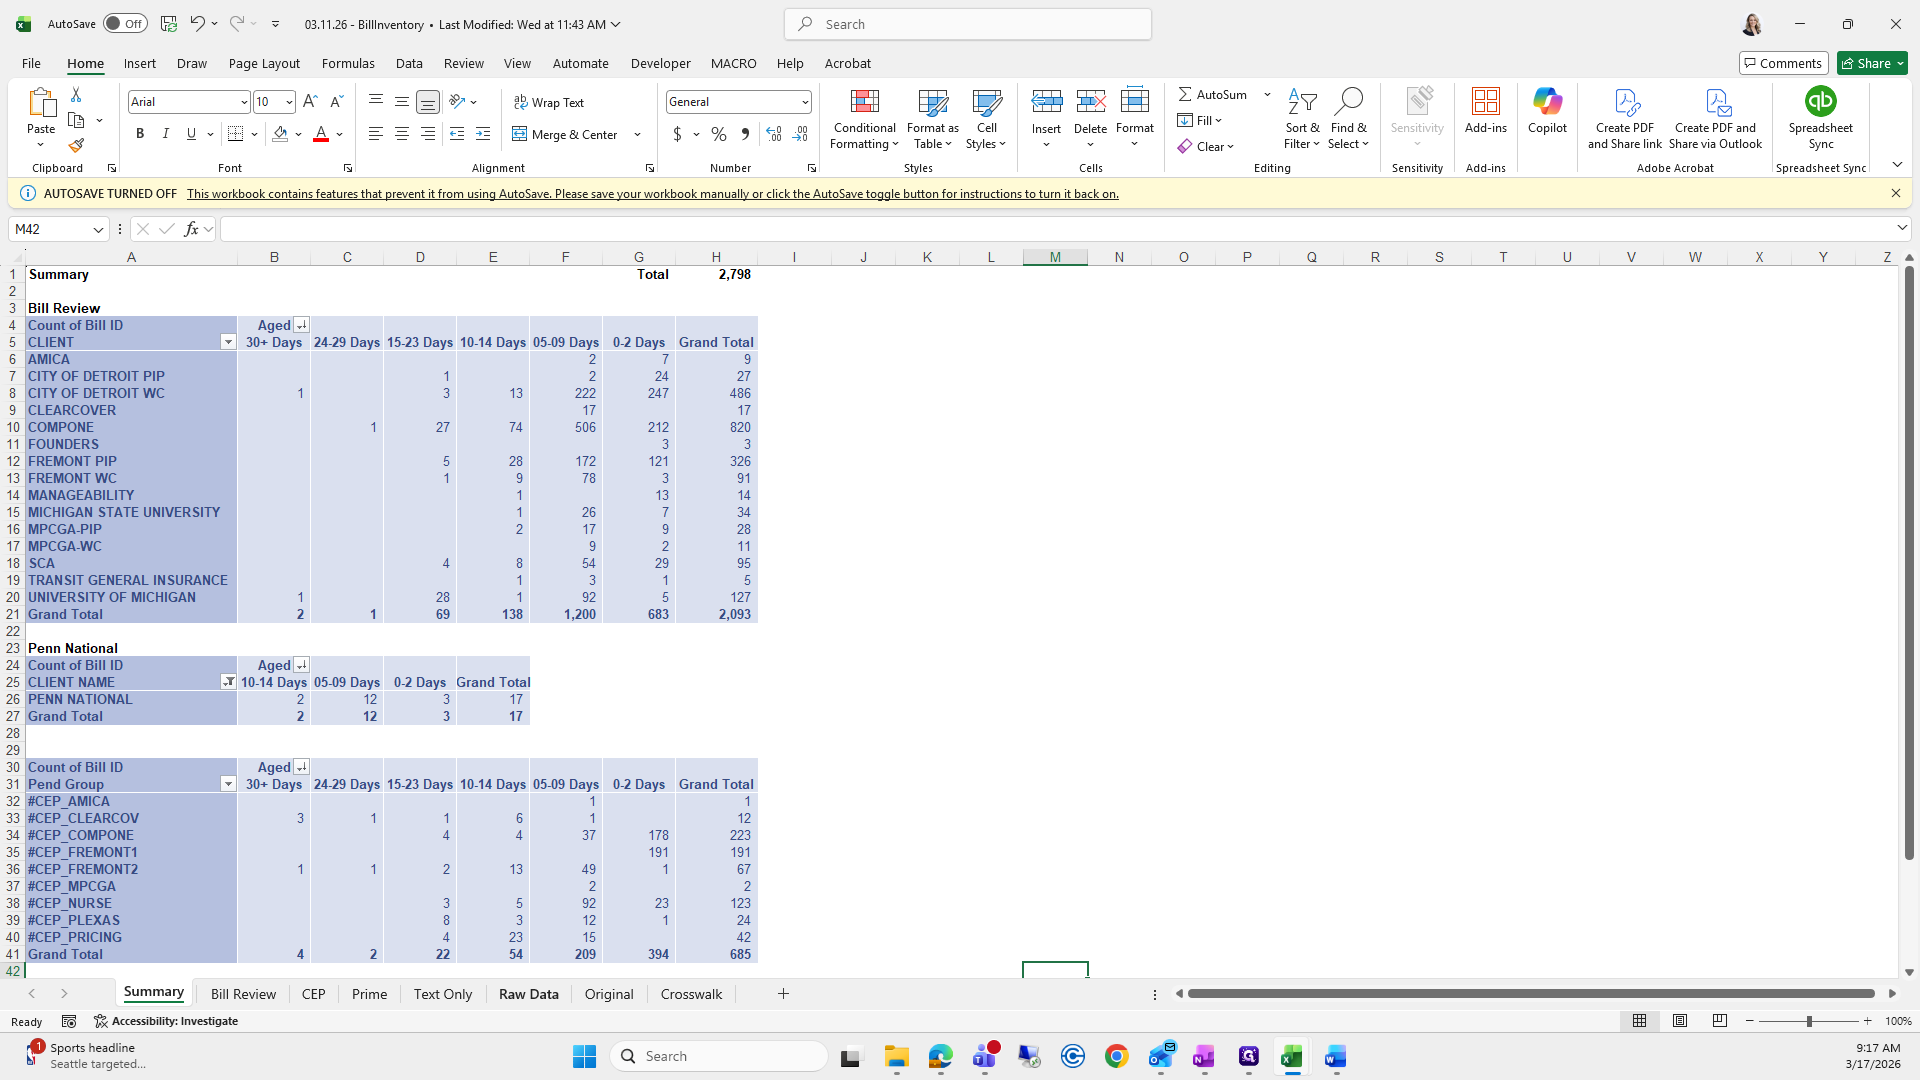The height and width of the screenshot is (1080, 1920).
Task: Click the Merge & Center button
Action: 566,134
